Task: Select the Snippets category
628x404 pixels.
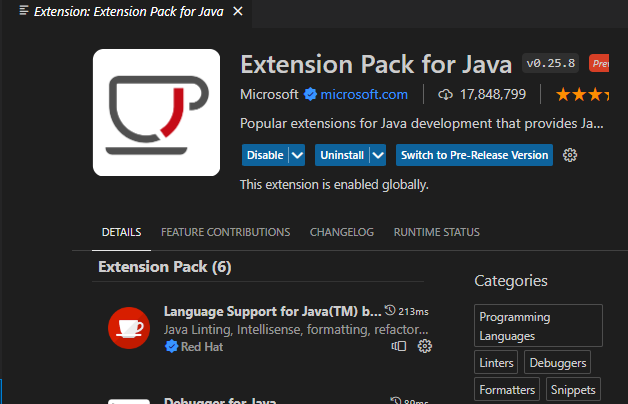Action: click(573, 390)
